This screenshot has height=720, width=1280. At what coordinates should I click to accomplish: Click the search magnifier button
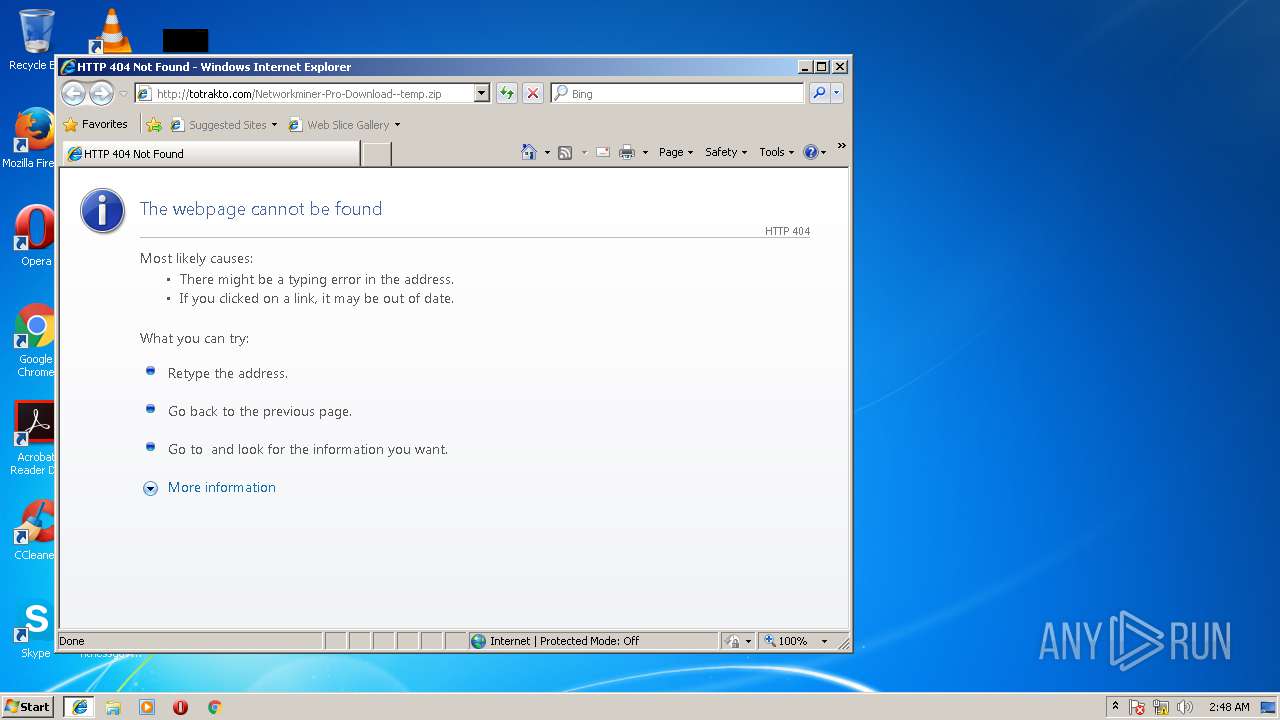click(x=819, y=94)
